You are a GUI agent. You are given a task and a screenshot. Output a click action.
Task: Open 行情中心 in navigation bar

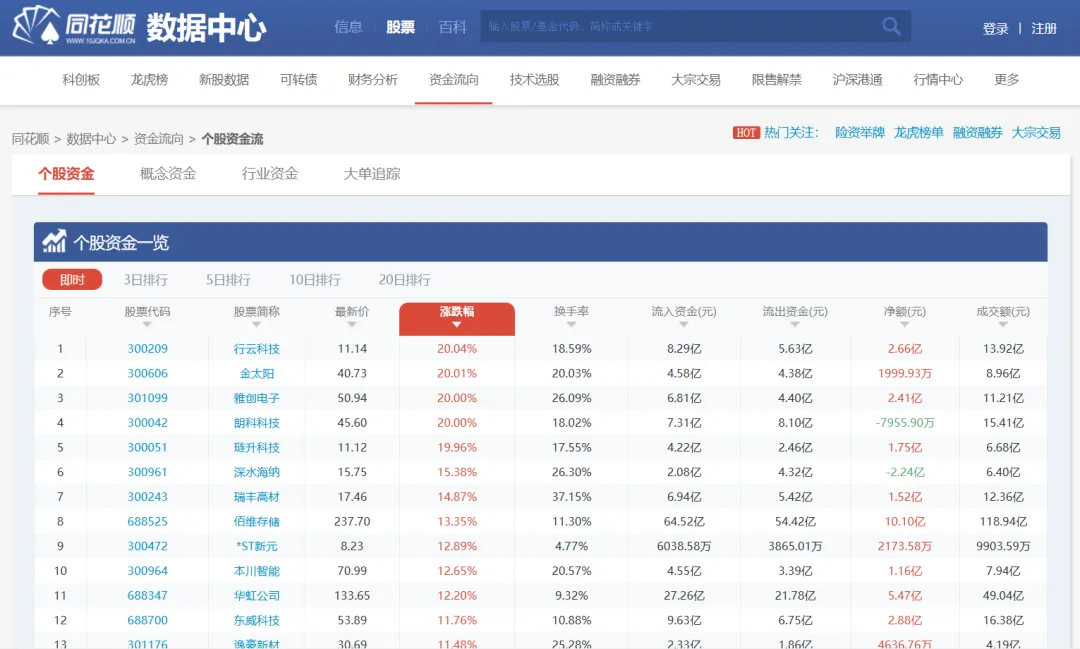coord(938,80)
